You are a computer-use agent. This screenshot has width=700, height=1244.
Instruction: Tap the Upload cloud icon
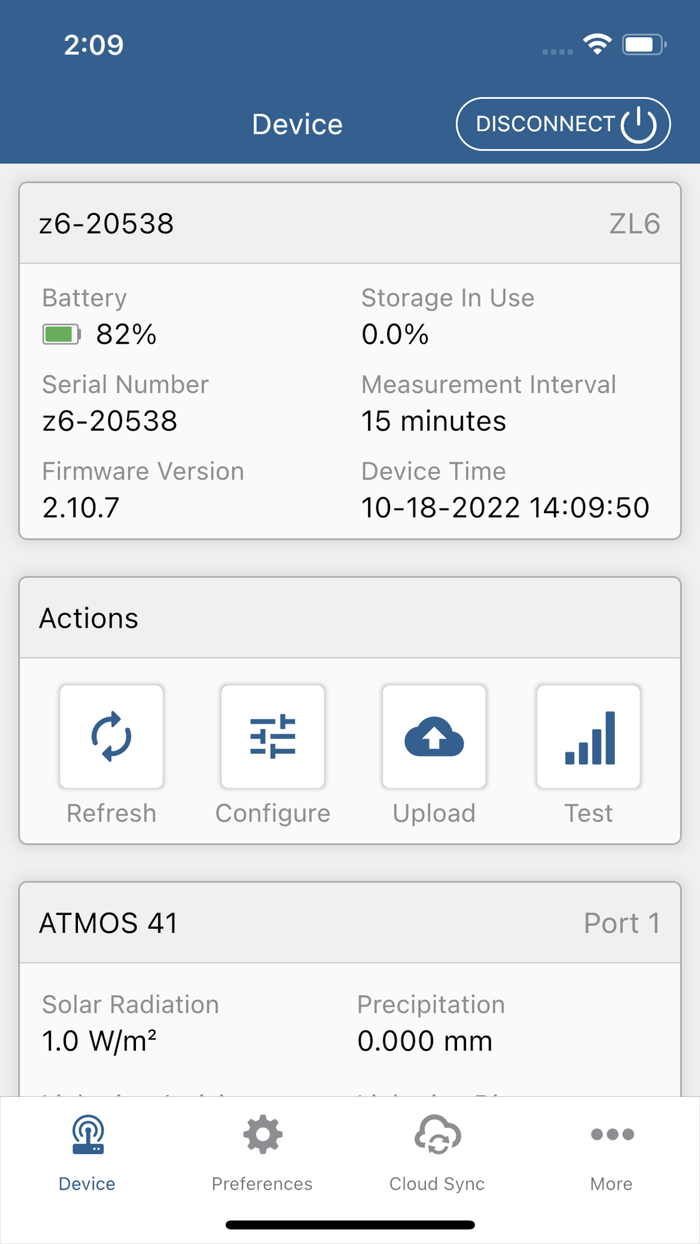[x=434, y=736]
